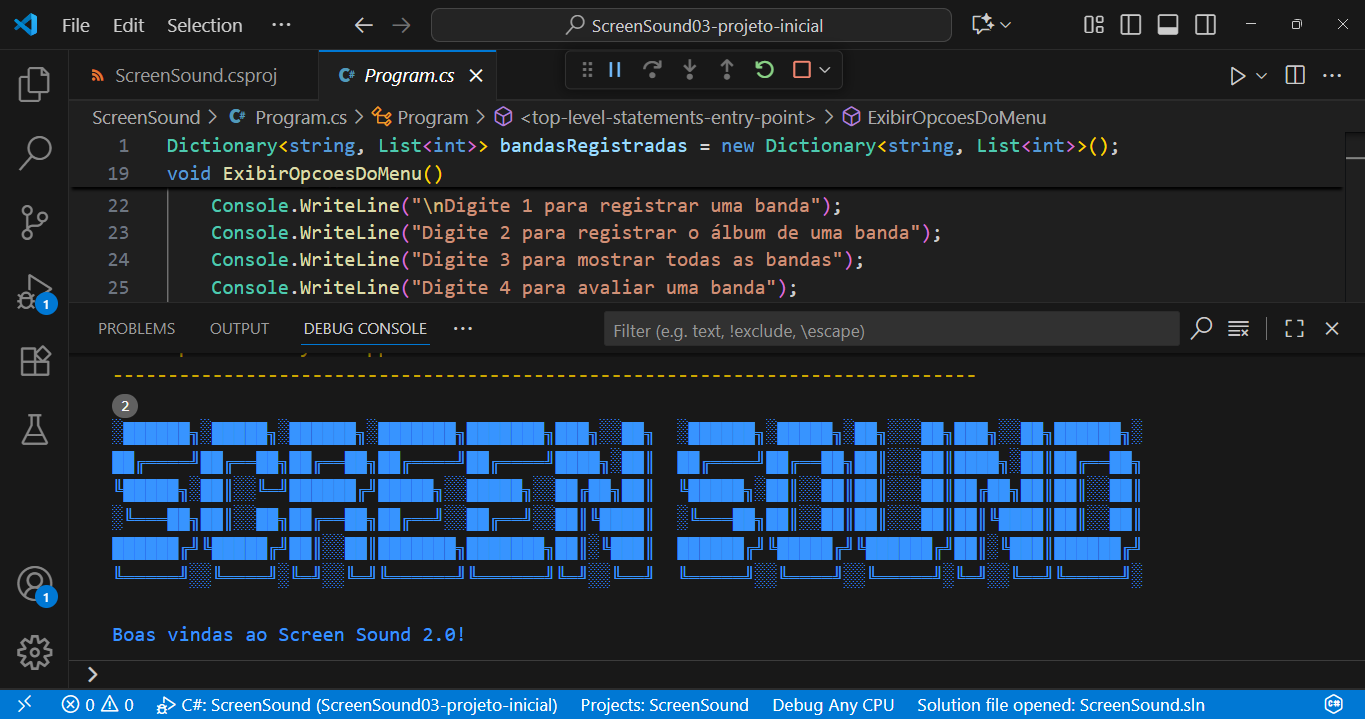Viewport: 1365px width, 719px height.
Task: Open the Selection menu
Action: click(204, 25)
